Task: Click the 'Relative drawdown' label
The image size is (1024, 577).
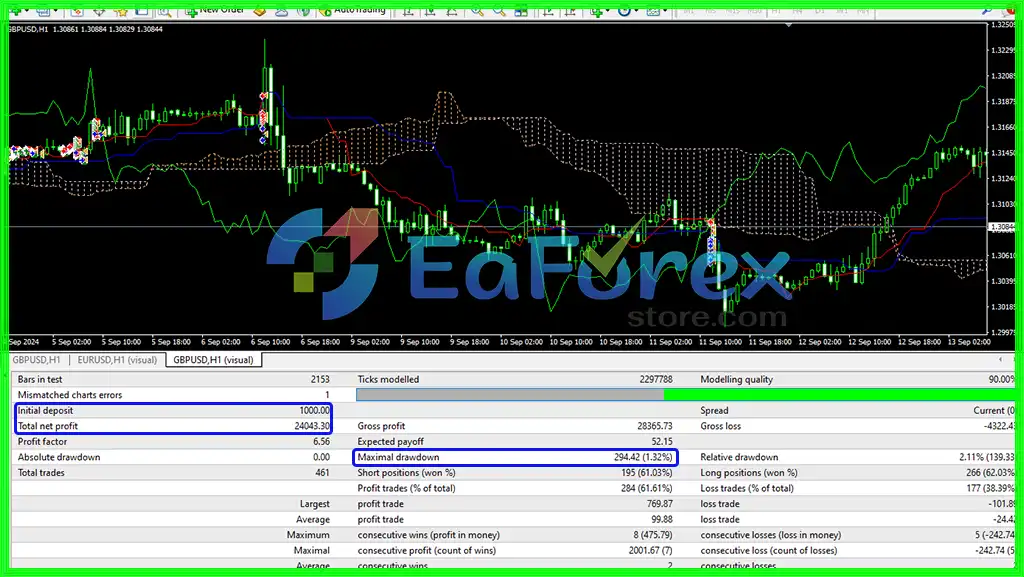Action: (739, 458)
